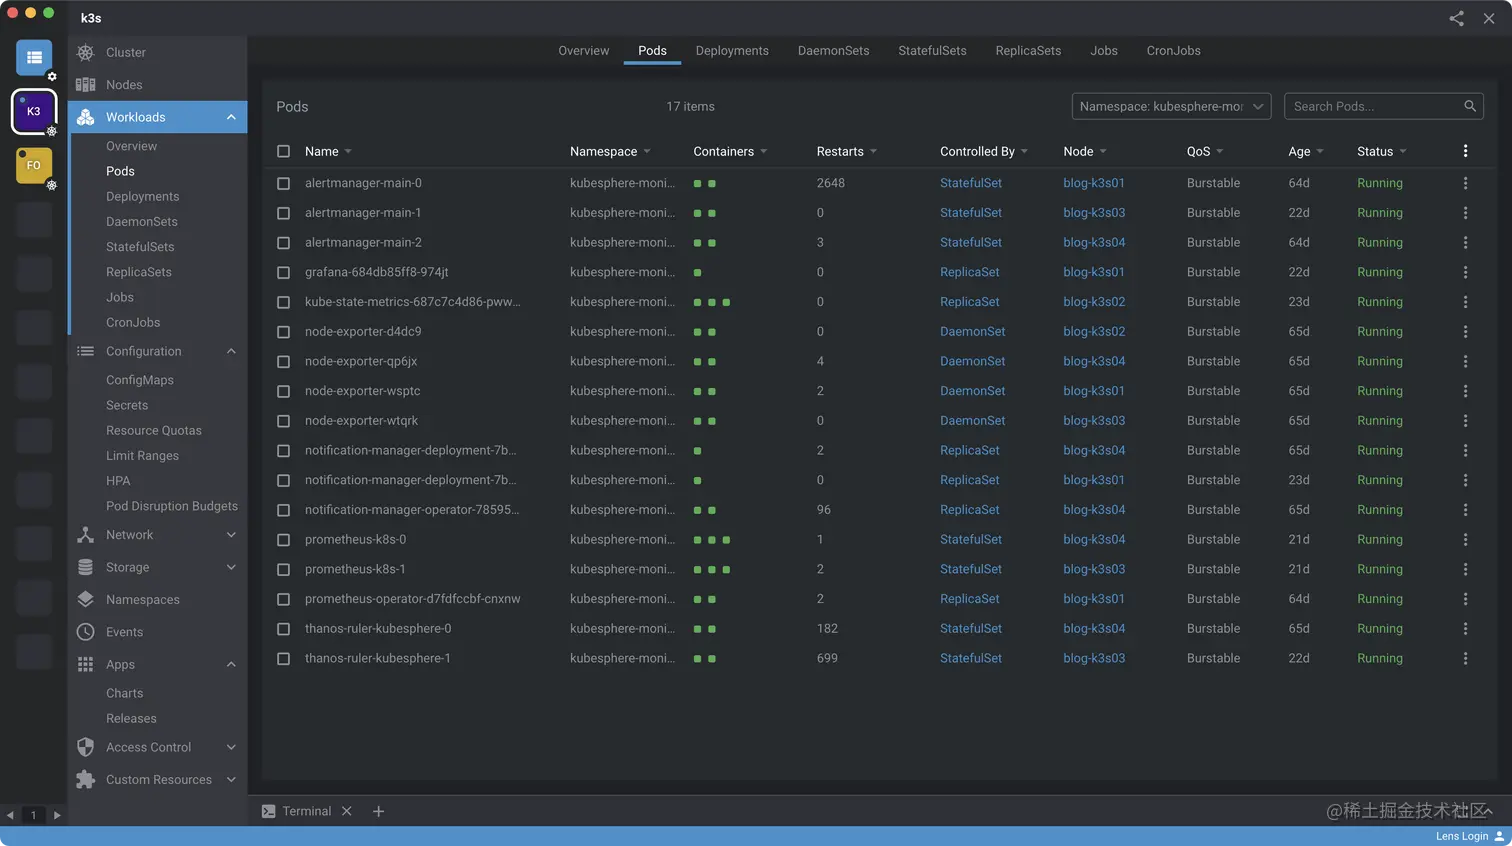Go to next hotbar with right arrow
Image resolution: width=1512 pixels, height=846 pixels.
tap(57, 815)
